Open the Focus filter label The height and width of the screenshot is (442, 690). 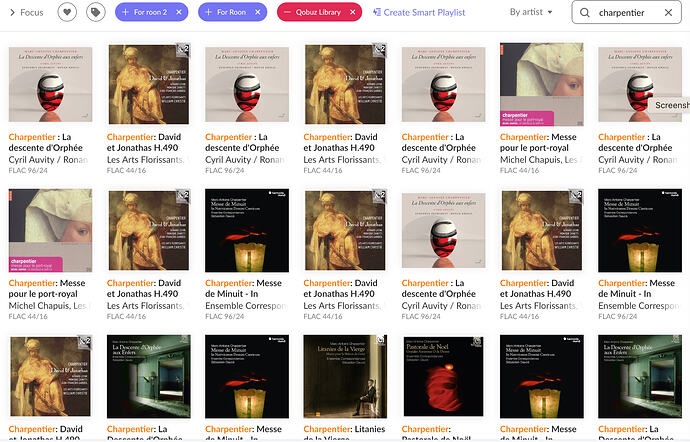[x=32, y=12]
